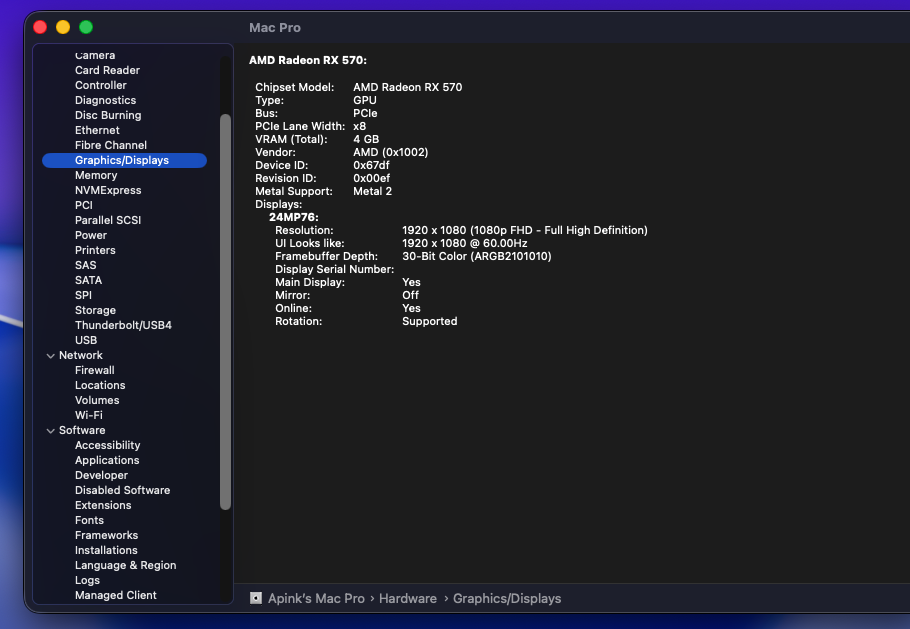The width and height of the screenshot is (910, 629).
Task: Click 1920 x 1080 @ 60.00Hz value
Action: pyautogui.click(x=464, y=244)
